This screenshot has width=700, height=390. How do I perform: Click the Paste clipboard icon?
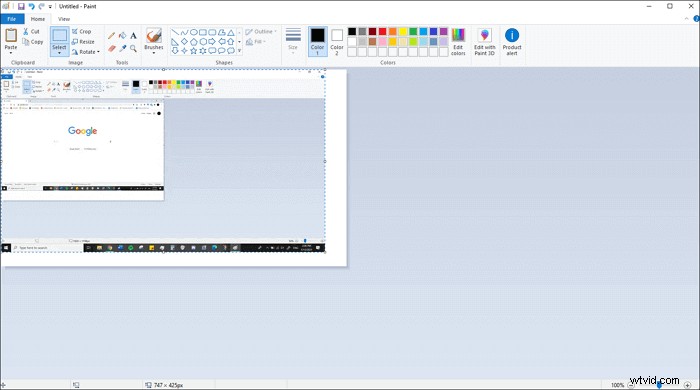coord(11,35)
